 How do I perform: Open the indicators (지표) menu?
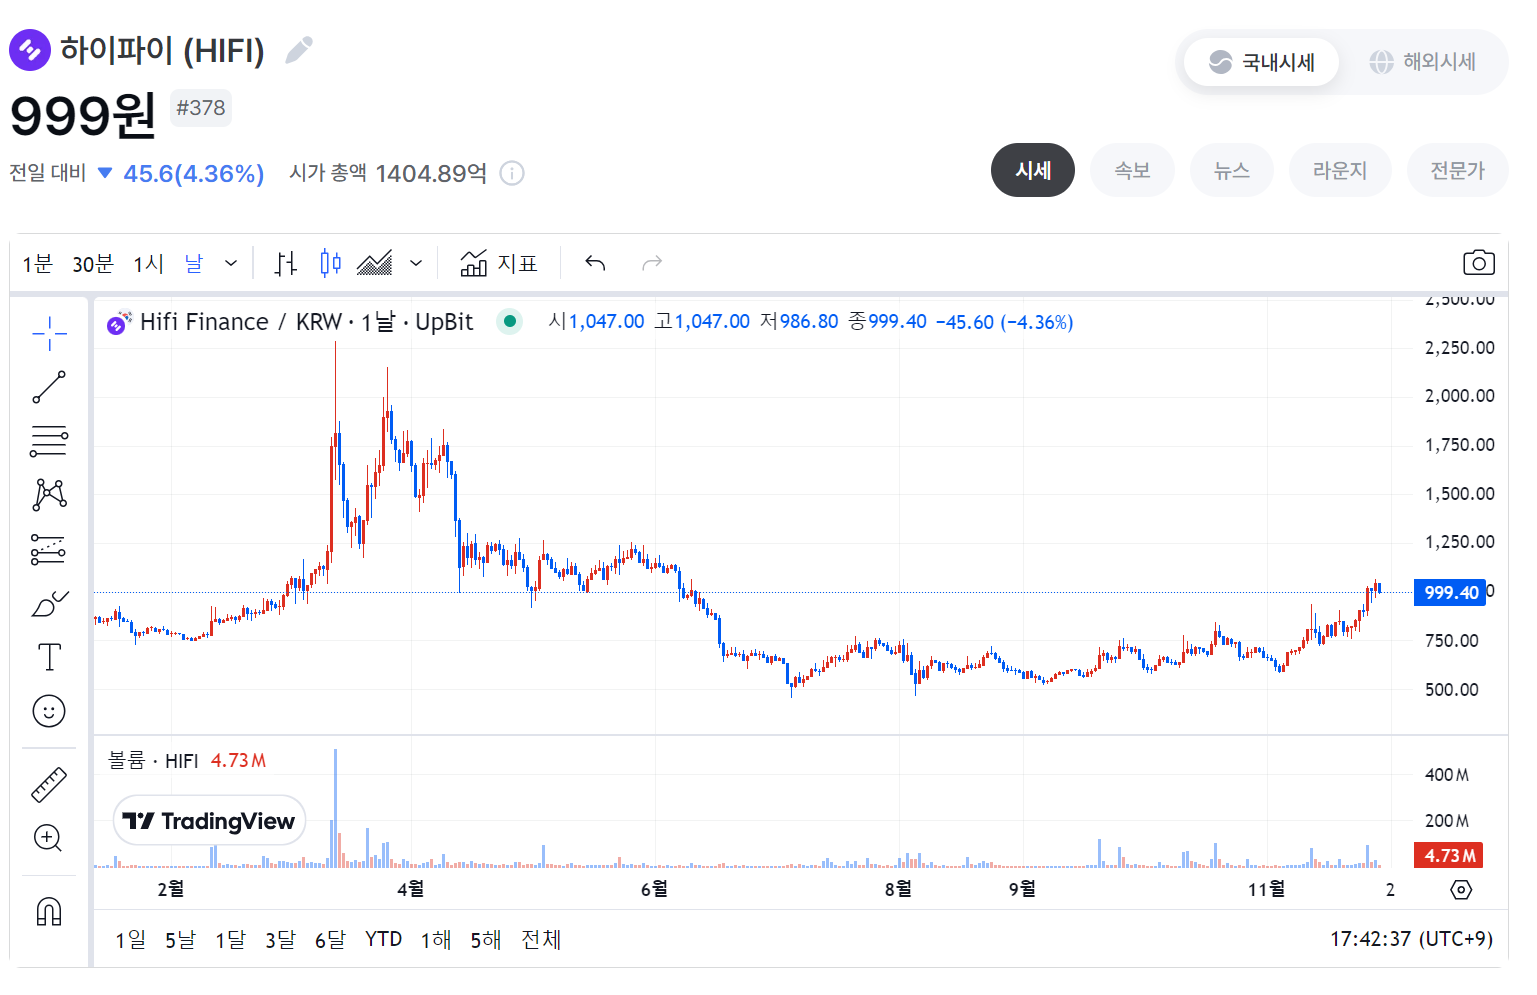pyautogui.click(x=499, y=263)
